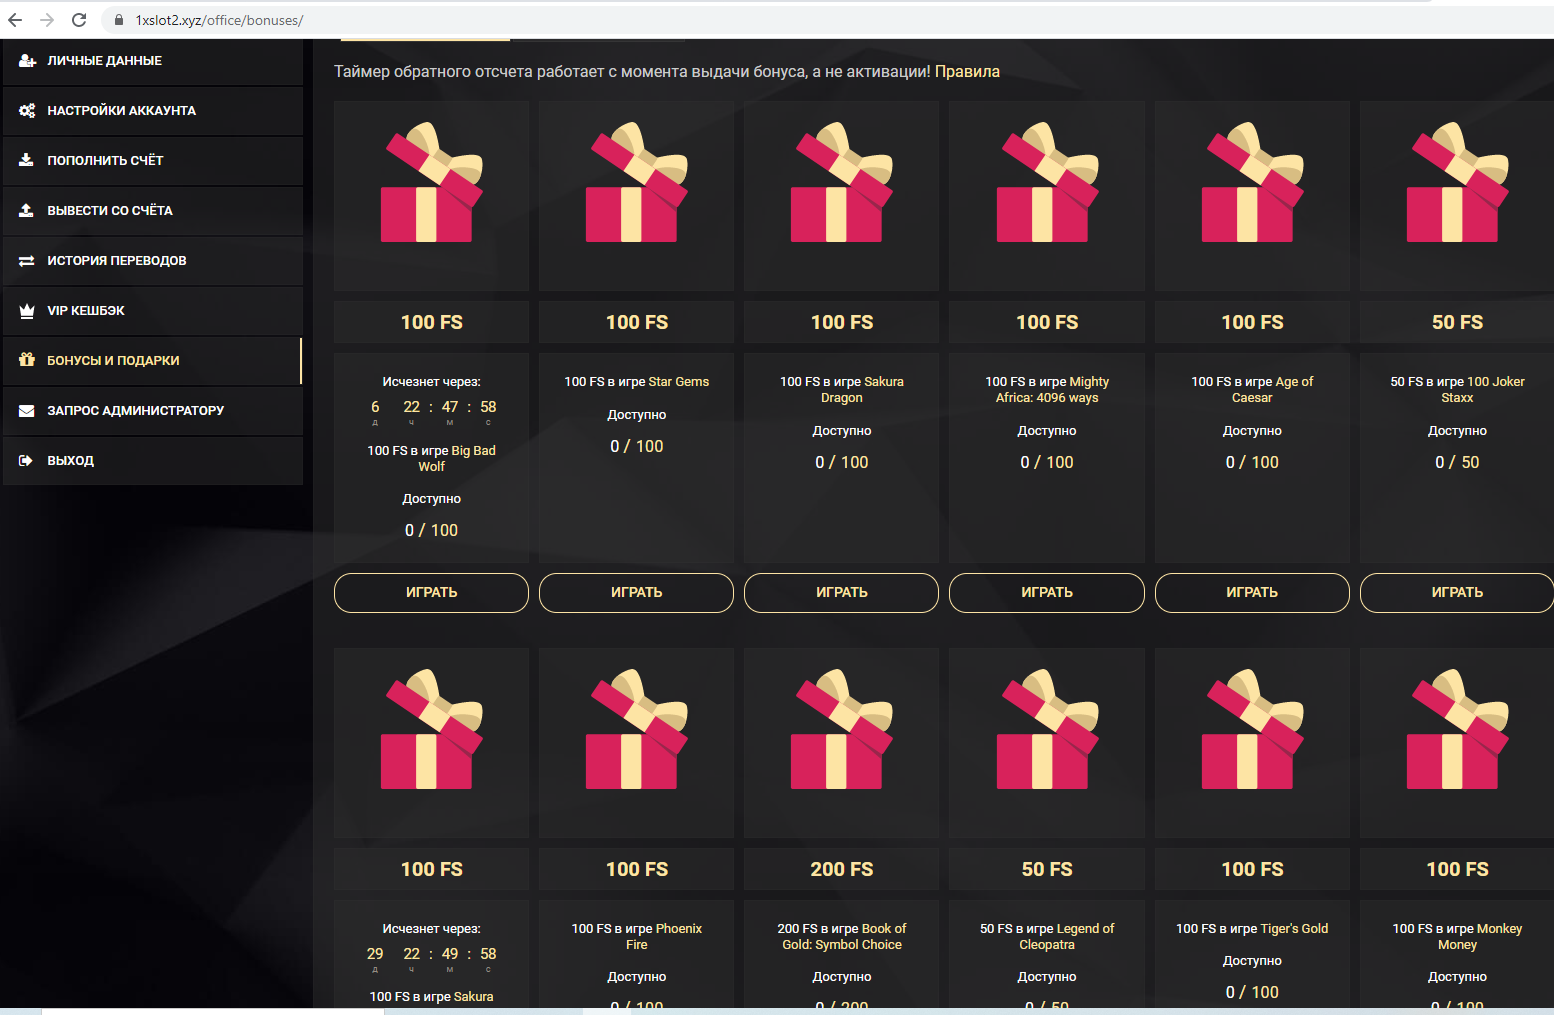Image resolution: width=1554 pixels, height=1015 pixels.
Task: Click the 50 FS title above Legend of Cleopatra
Action: tap(1047, 870)
